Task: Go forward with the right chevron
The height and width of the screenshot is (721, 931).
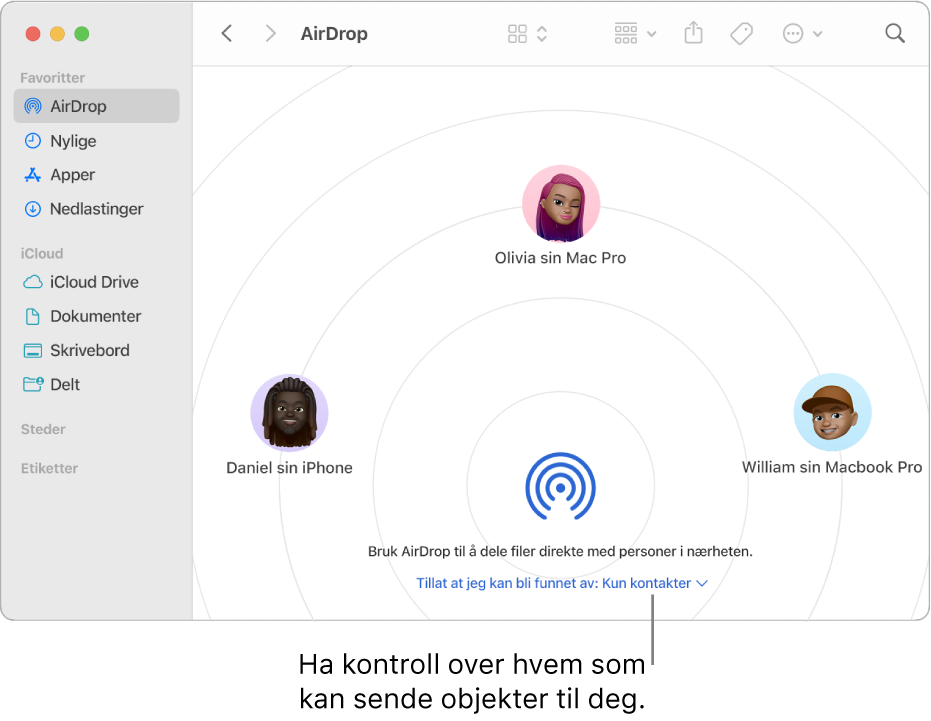Action: coord(270,33)
